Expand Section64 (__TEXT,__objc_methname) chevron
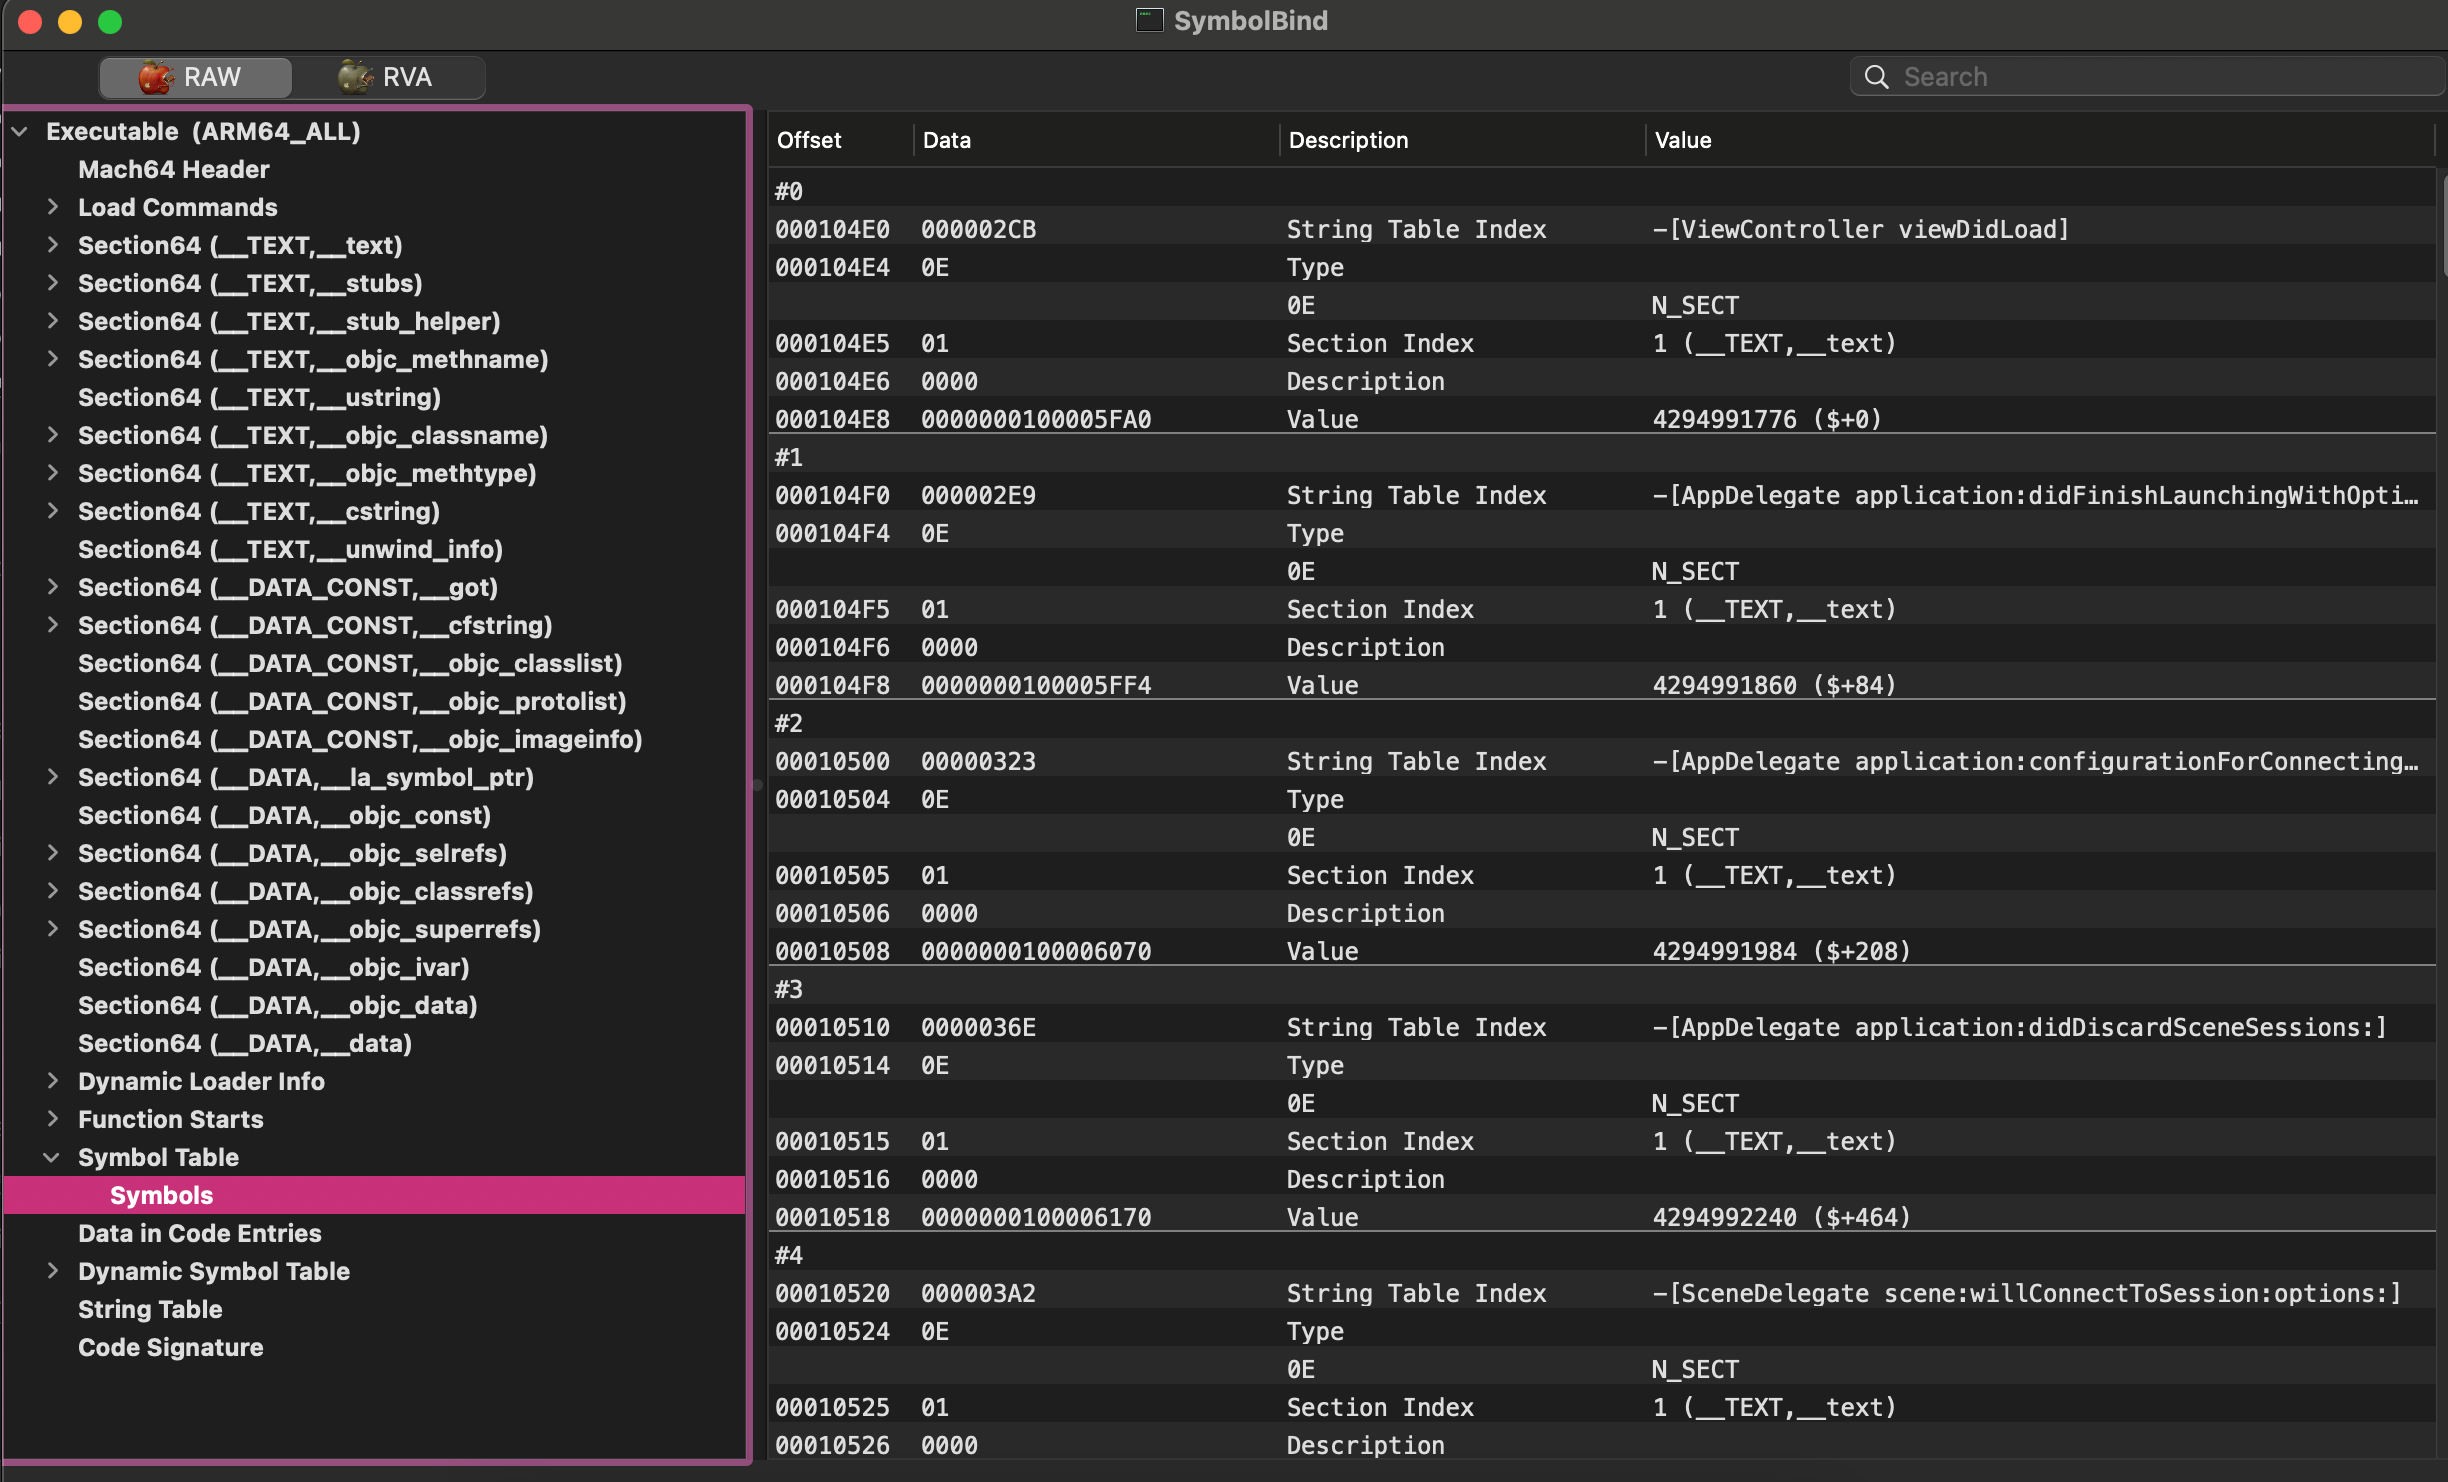 tap(52, 359)
